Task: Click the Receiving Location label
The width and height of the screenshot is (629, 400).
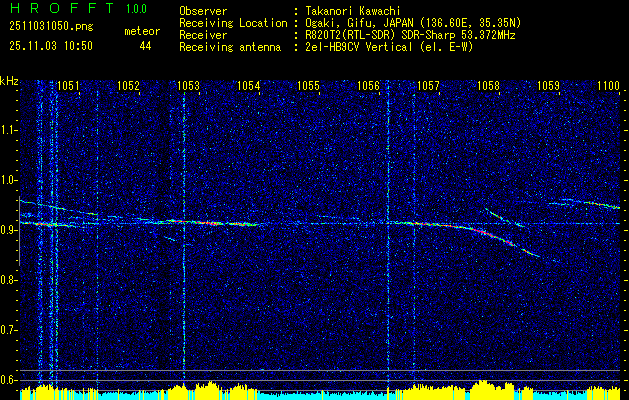Action: [233, 23]
